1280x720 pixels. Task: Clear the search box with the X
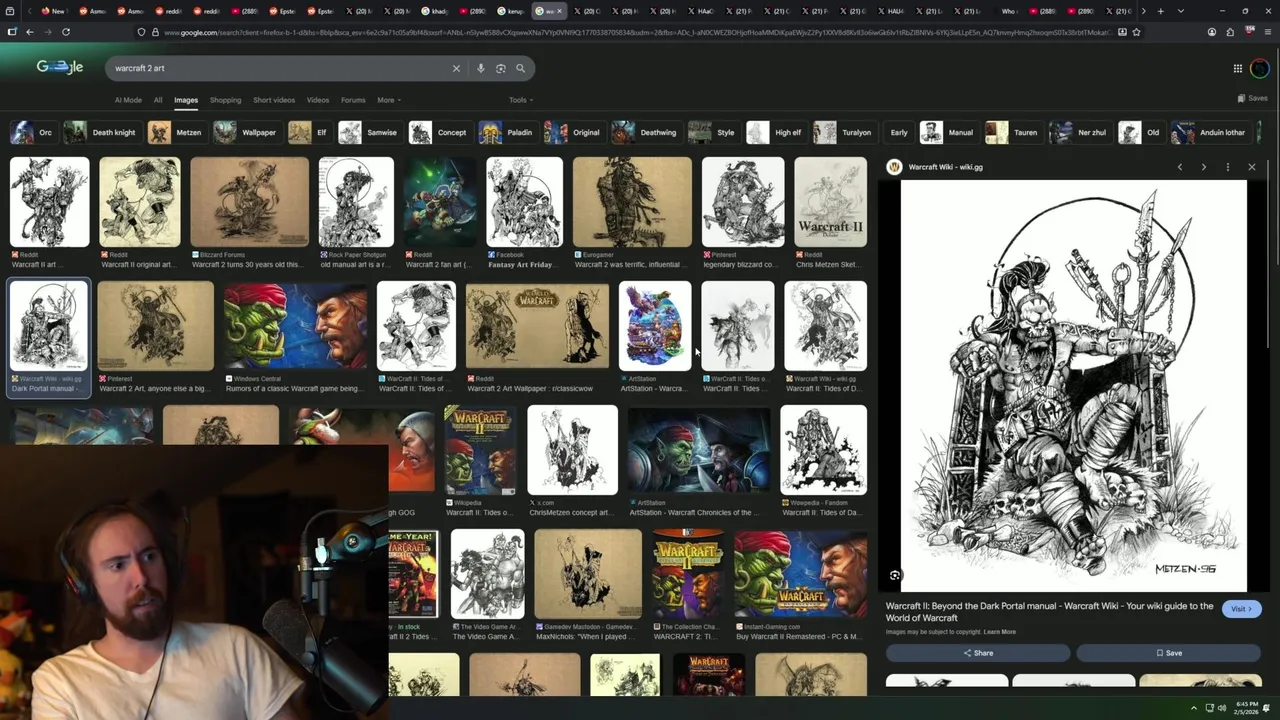[x=456, y=68]
